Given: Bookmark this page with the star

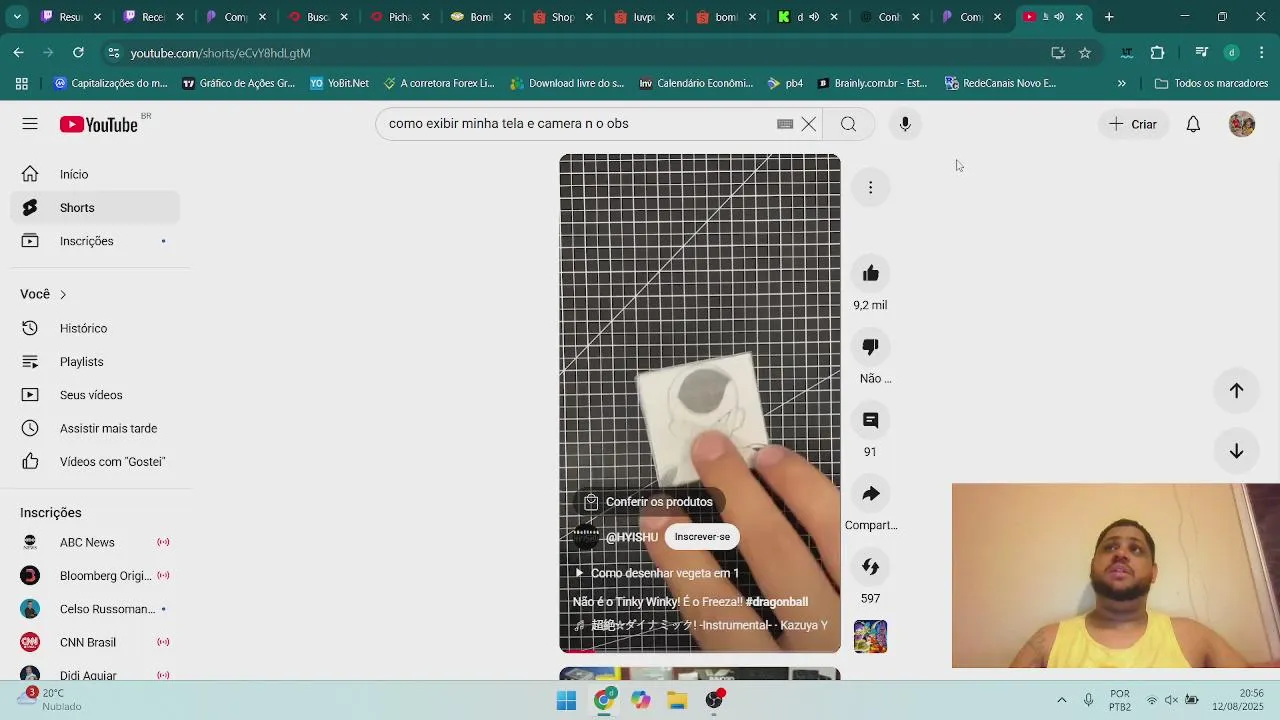Looking at the screenshot, I should tap(1085, 53).
